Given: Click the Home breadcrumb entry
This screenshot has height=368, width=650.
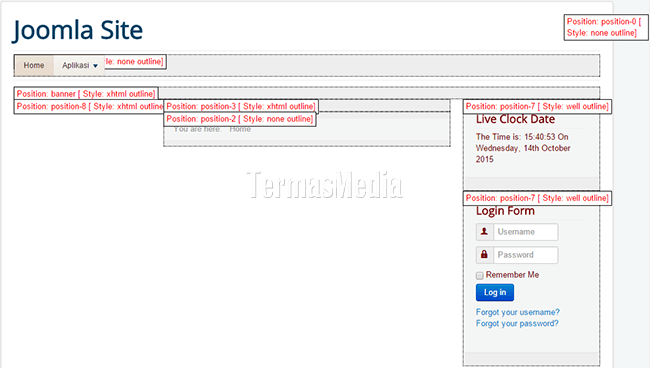Looking at the screenshot, I should point(240,129).
